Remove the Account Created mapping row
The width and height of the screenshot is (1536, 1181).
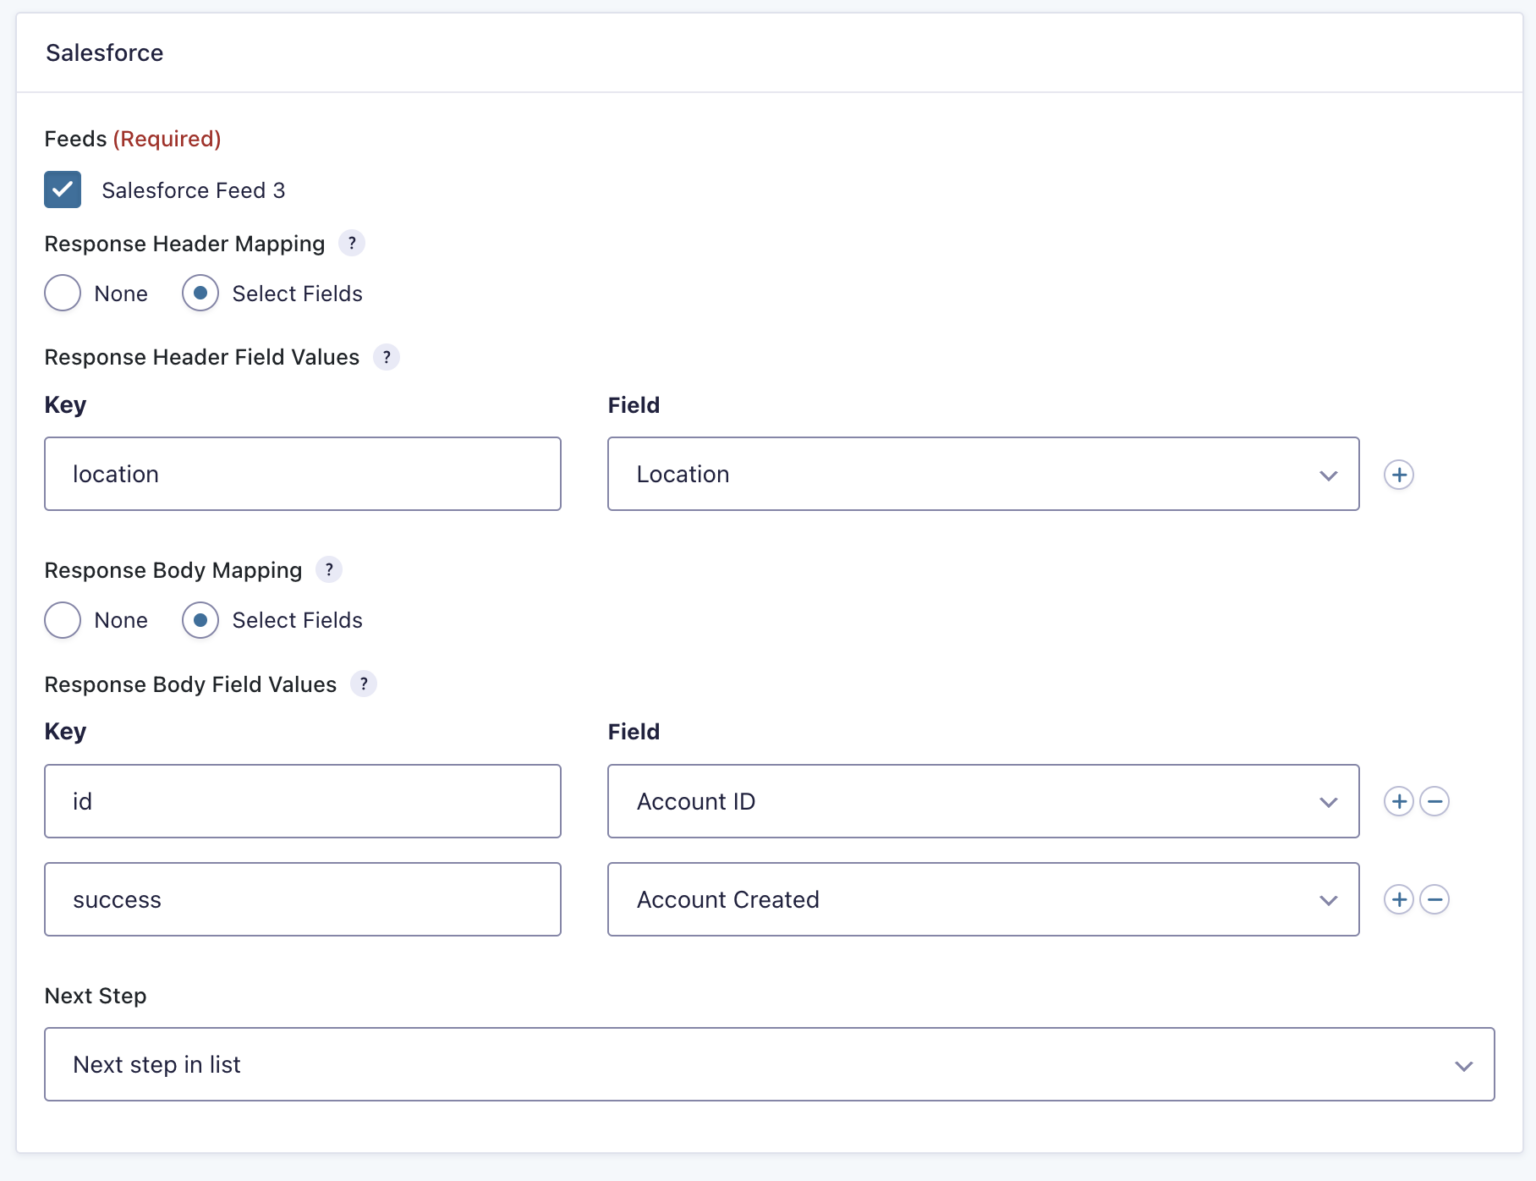coord(1435,899)
